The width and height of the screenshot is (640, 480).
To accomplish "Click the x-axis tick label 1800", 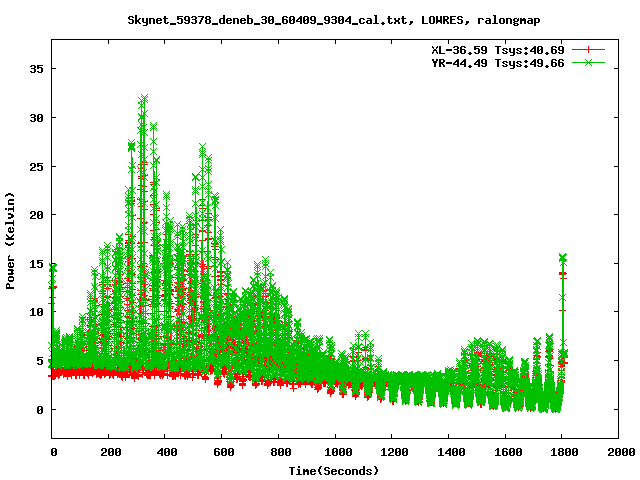I will (564, 452).
